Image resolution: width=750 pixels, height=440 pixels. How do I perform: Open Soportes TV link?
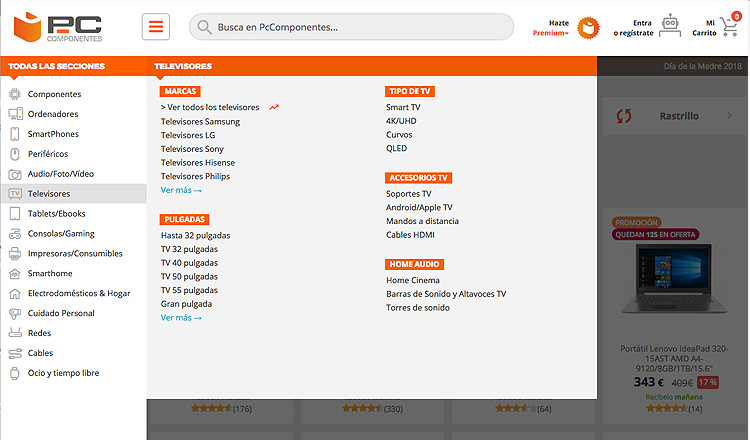[408, 194]
